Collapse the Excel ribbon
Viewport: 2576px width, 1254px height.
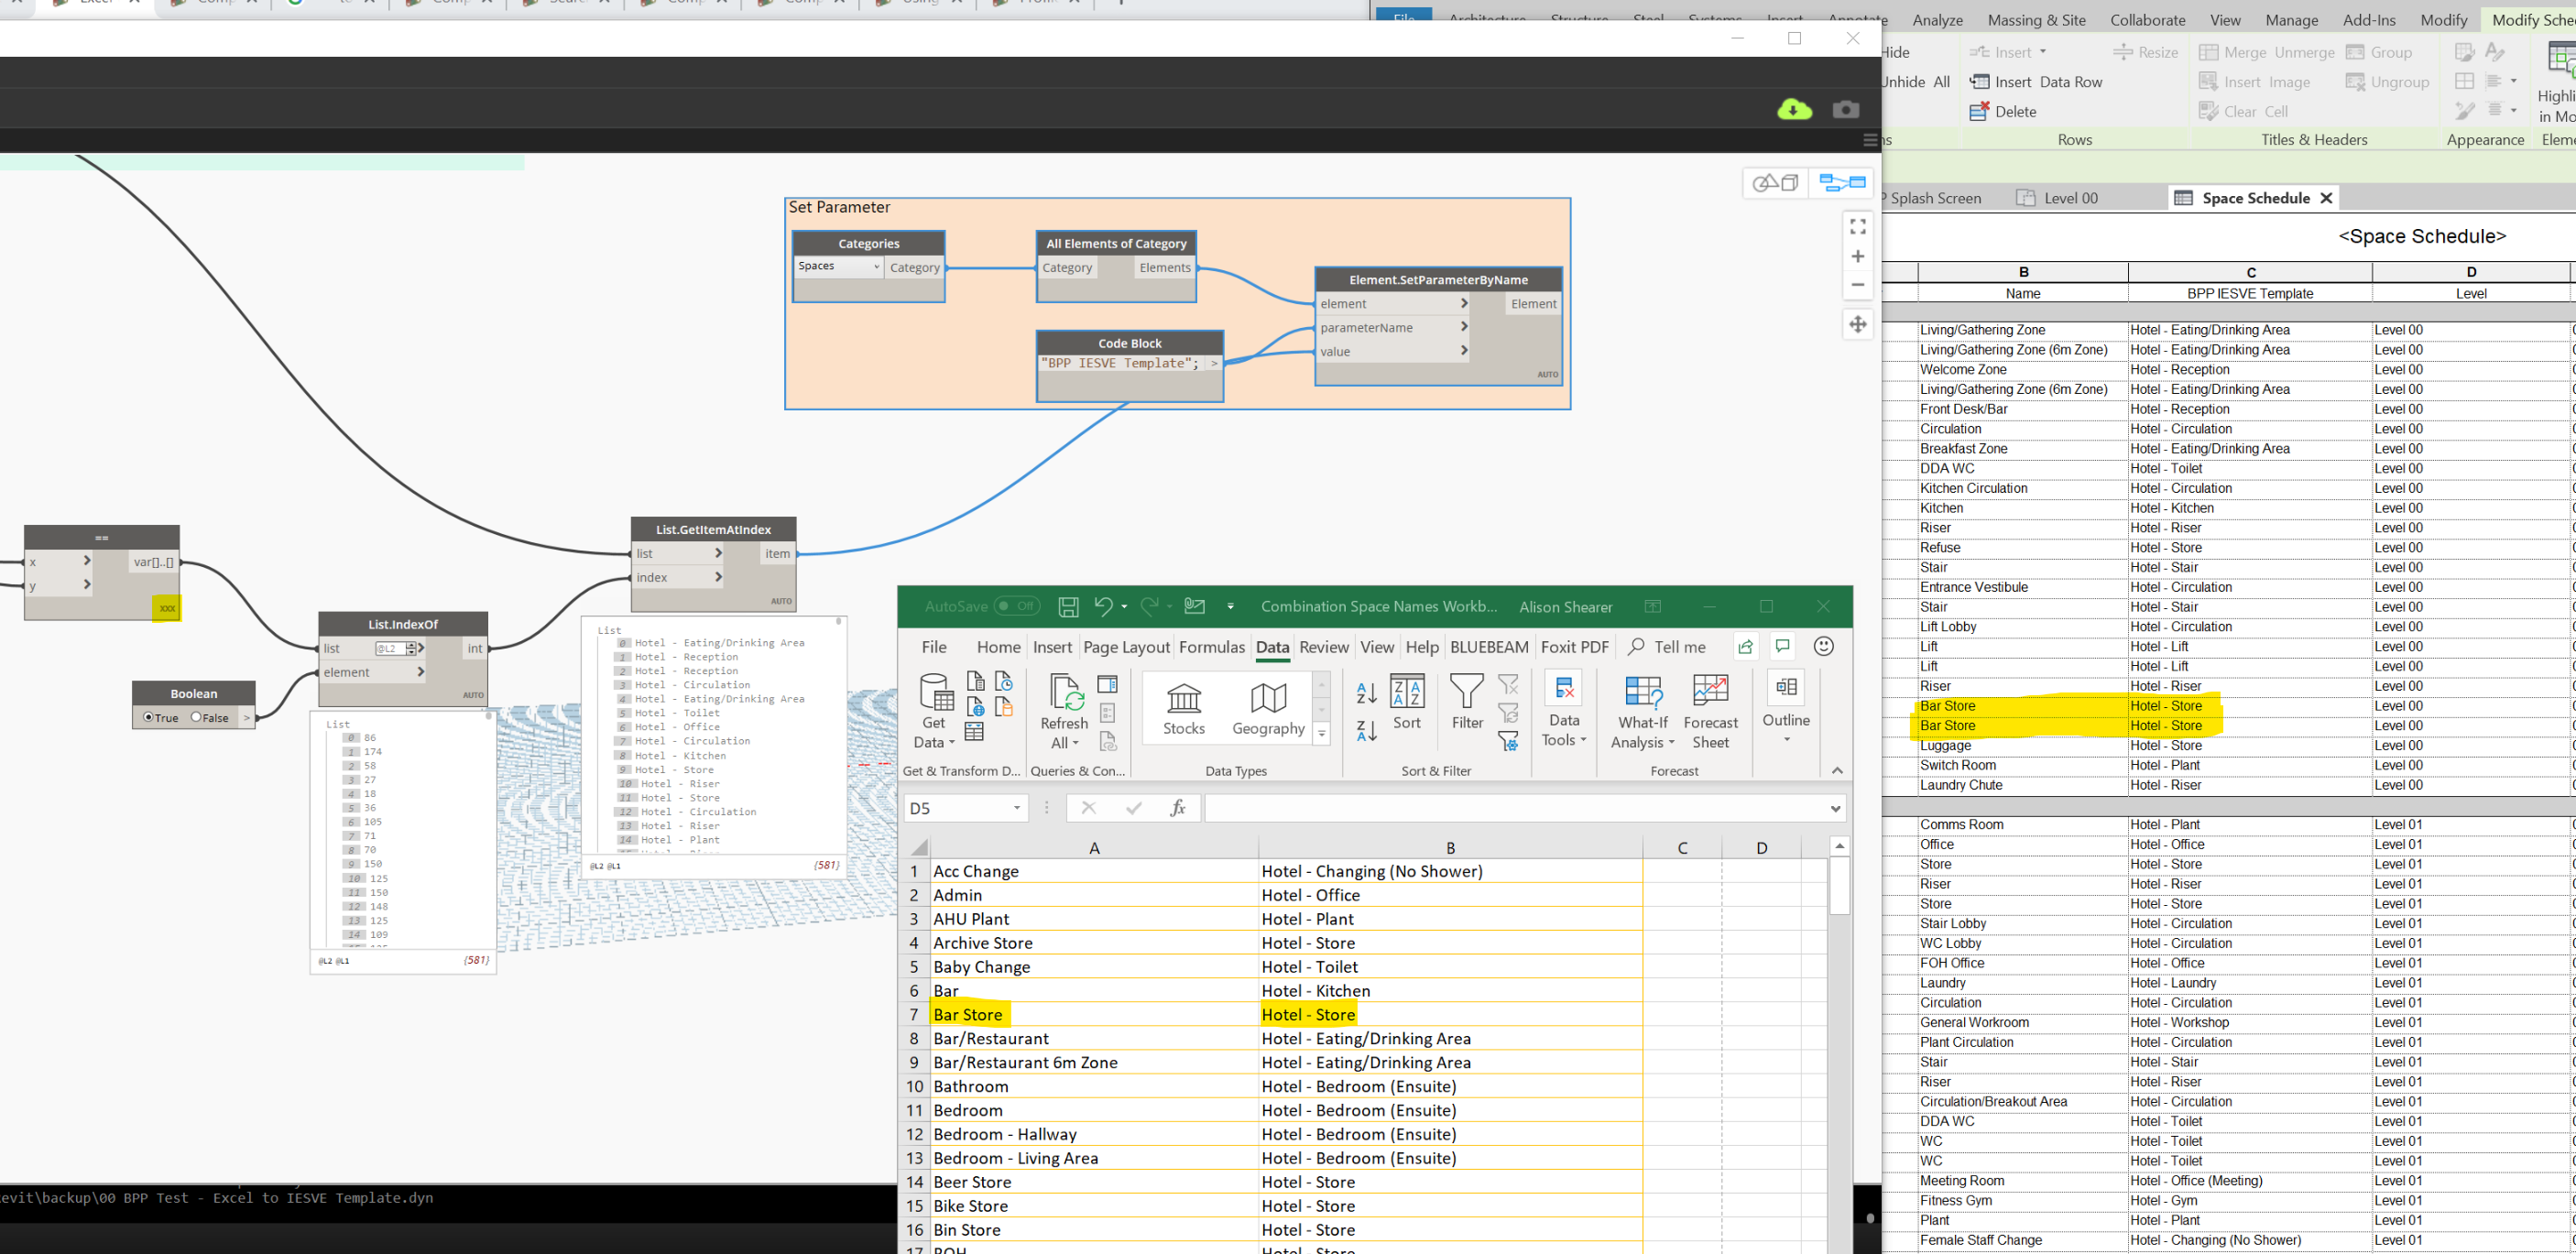[x=1837, y=770]
